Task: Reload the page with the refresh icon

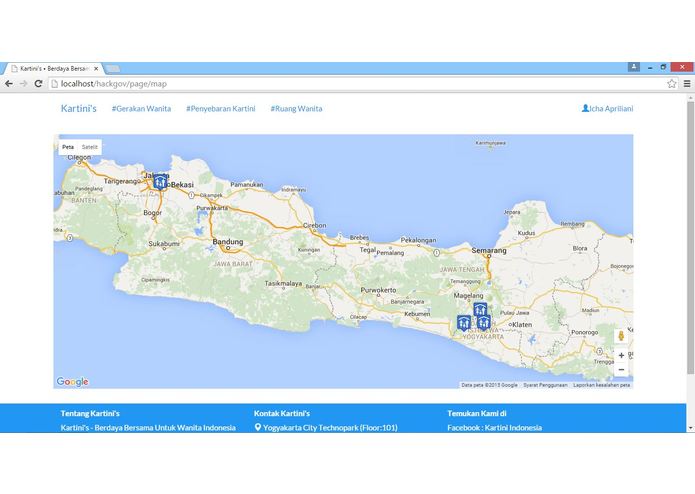Action: (x=39, y=84)
